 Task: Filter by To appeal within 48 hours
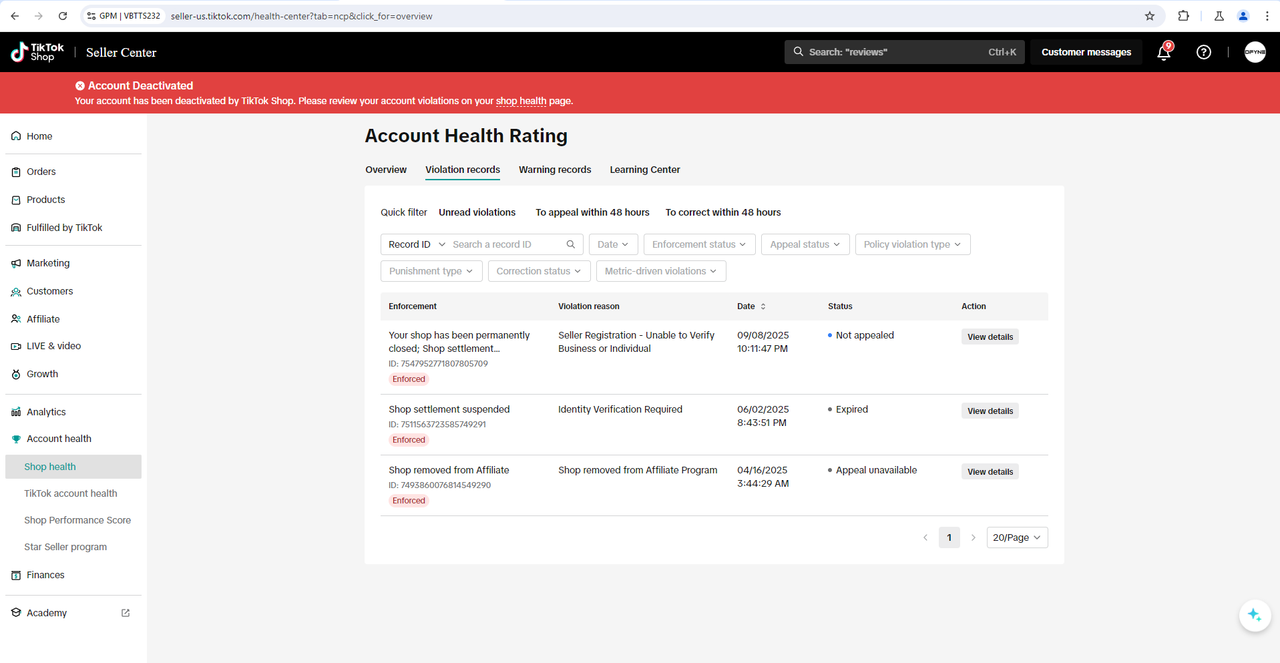click(x=592, y=212)
